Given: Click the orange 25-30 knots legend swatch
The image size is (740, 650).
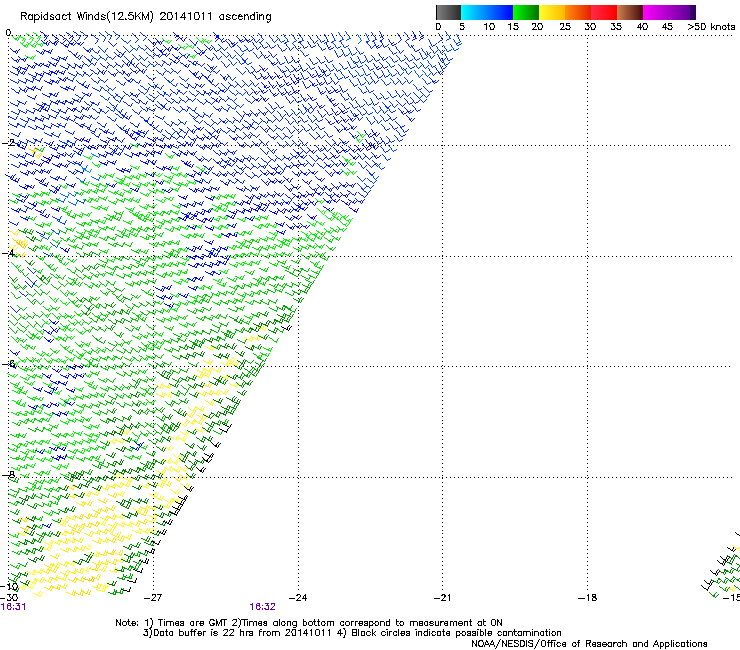Looking at the screenshot, I should pyautogui.click(x=578, y=12).
